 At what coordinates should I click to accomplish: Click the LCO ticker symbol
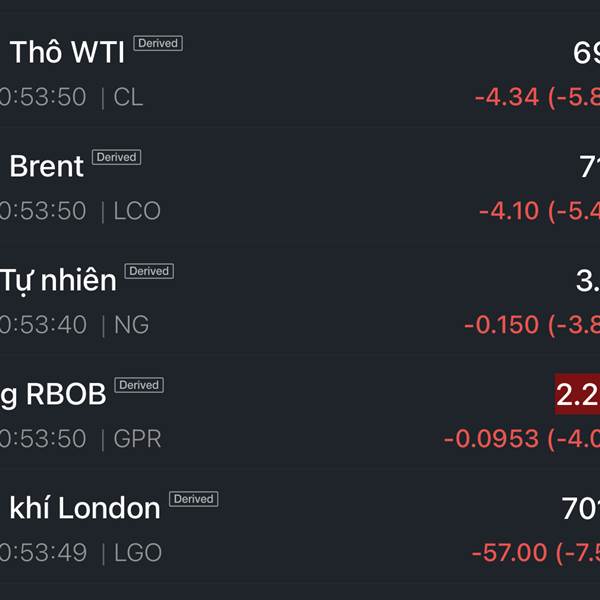(137, 211)
